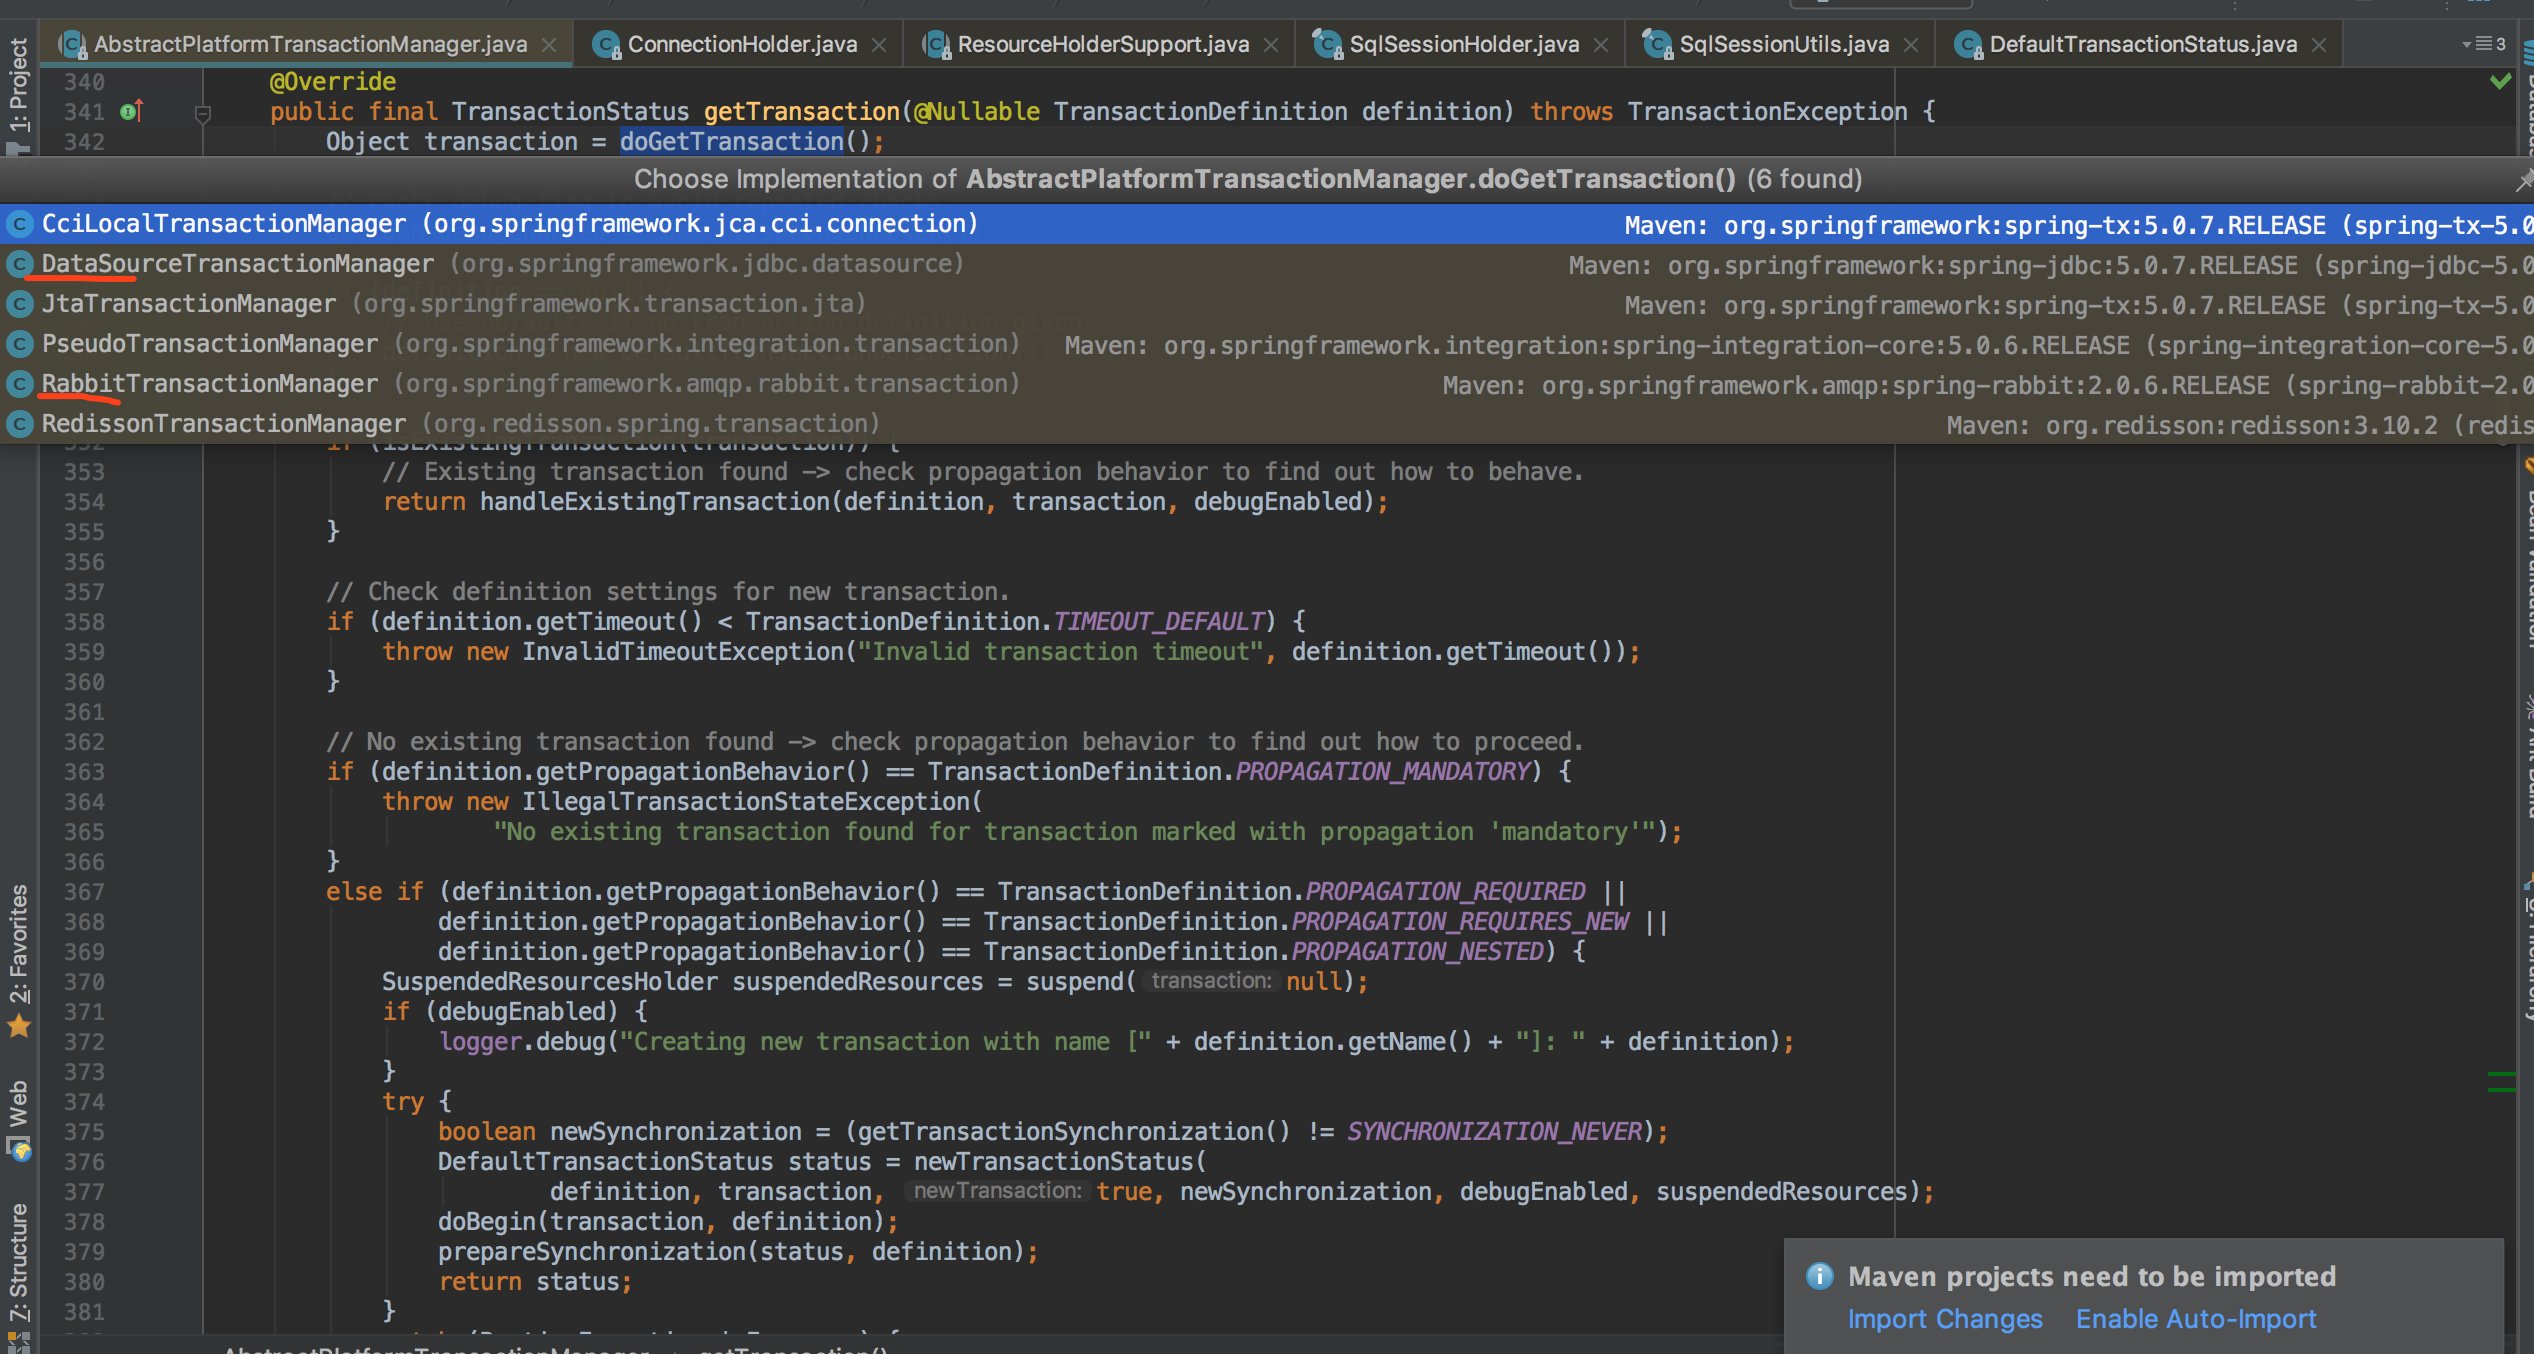Select JtaTransactionManager from the list

click(188, 304)
